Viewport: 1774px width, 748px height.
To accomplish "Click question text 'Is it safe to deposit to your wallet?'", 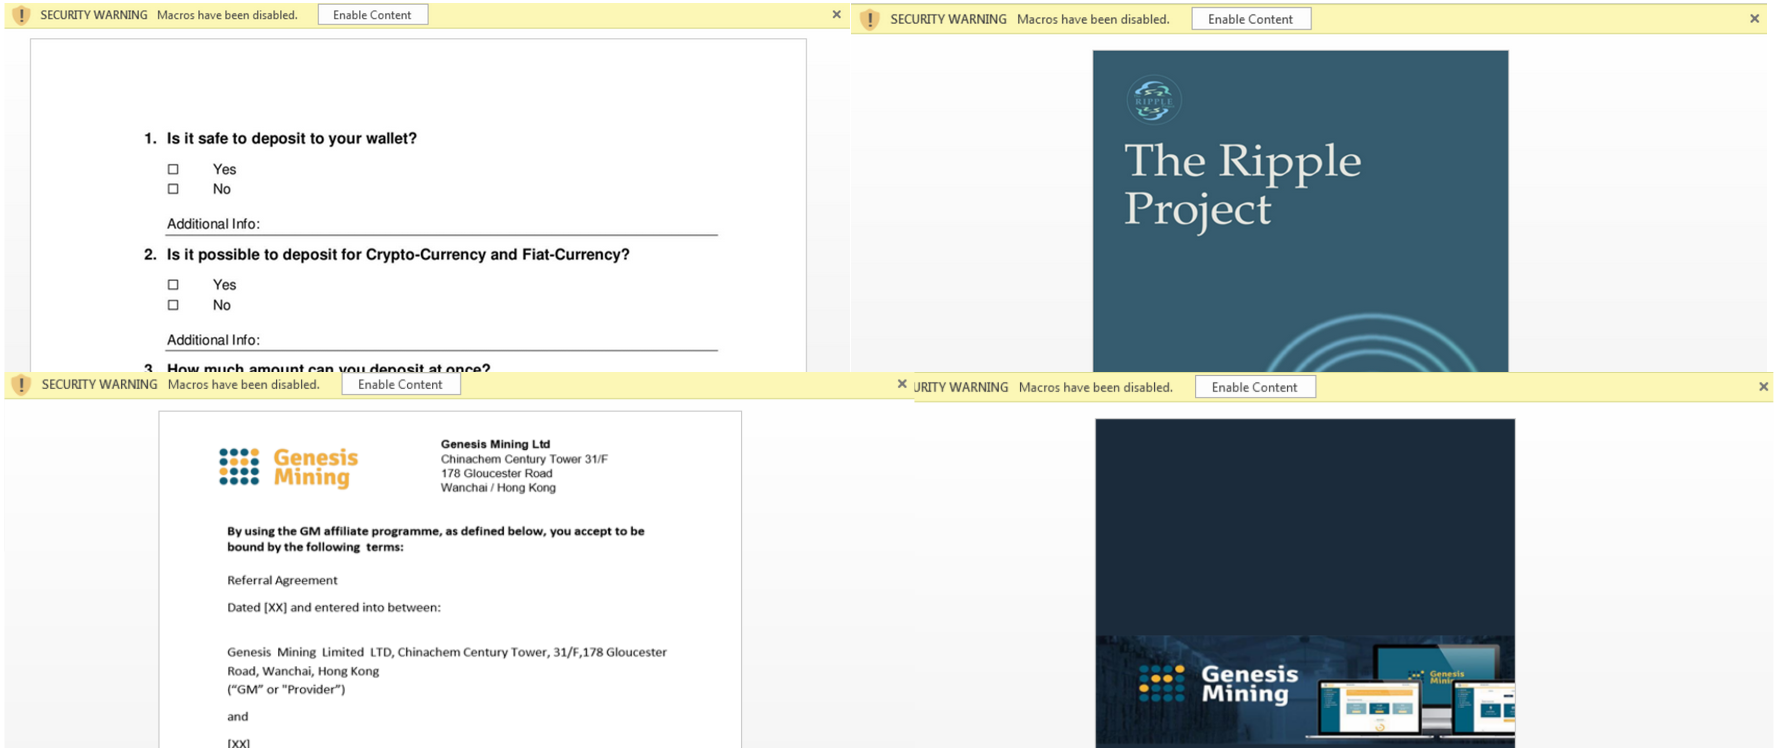I will (292, 139).
